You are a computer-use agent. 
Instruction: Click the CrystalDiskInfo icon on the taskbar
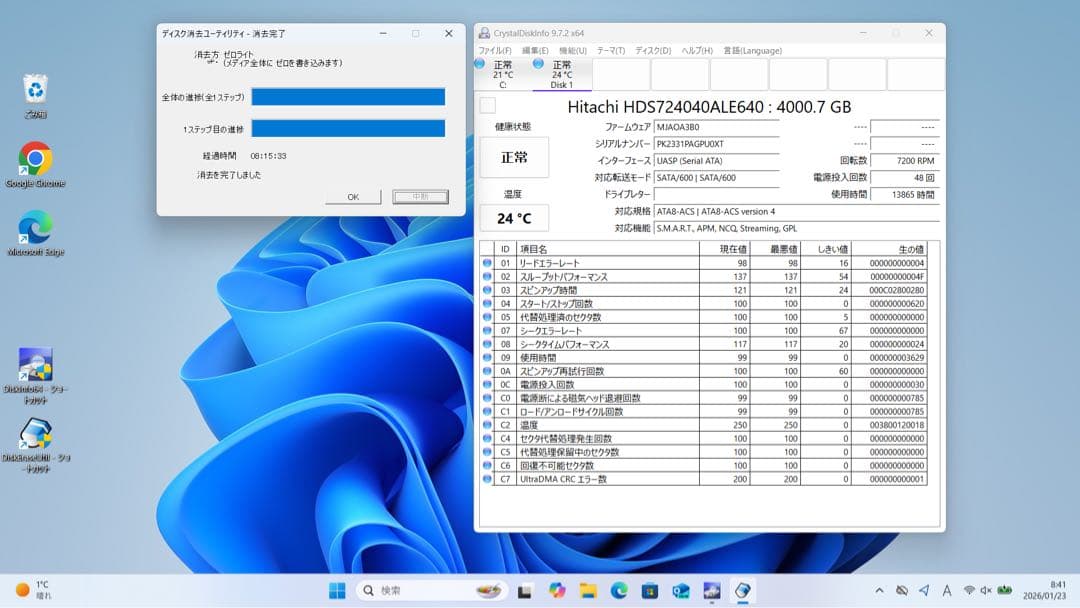pyautogui.click(x=742, y=590)
